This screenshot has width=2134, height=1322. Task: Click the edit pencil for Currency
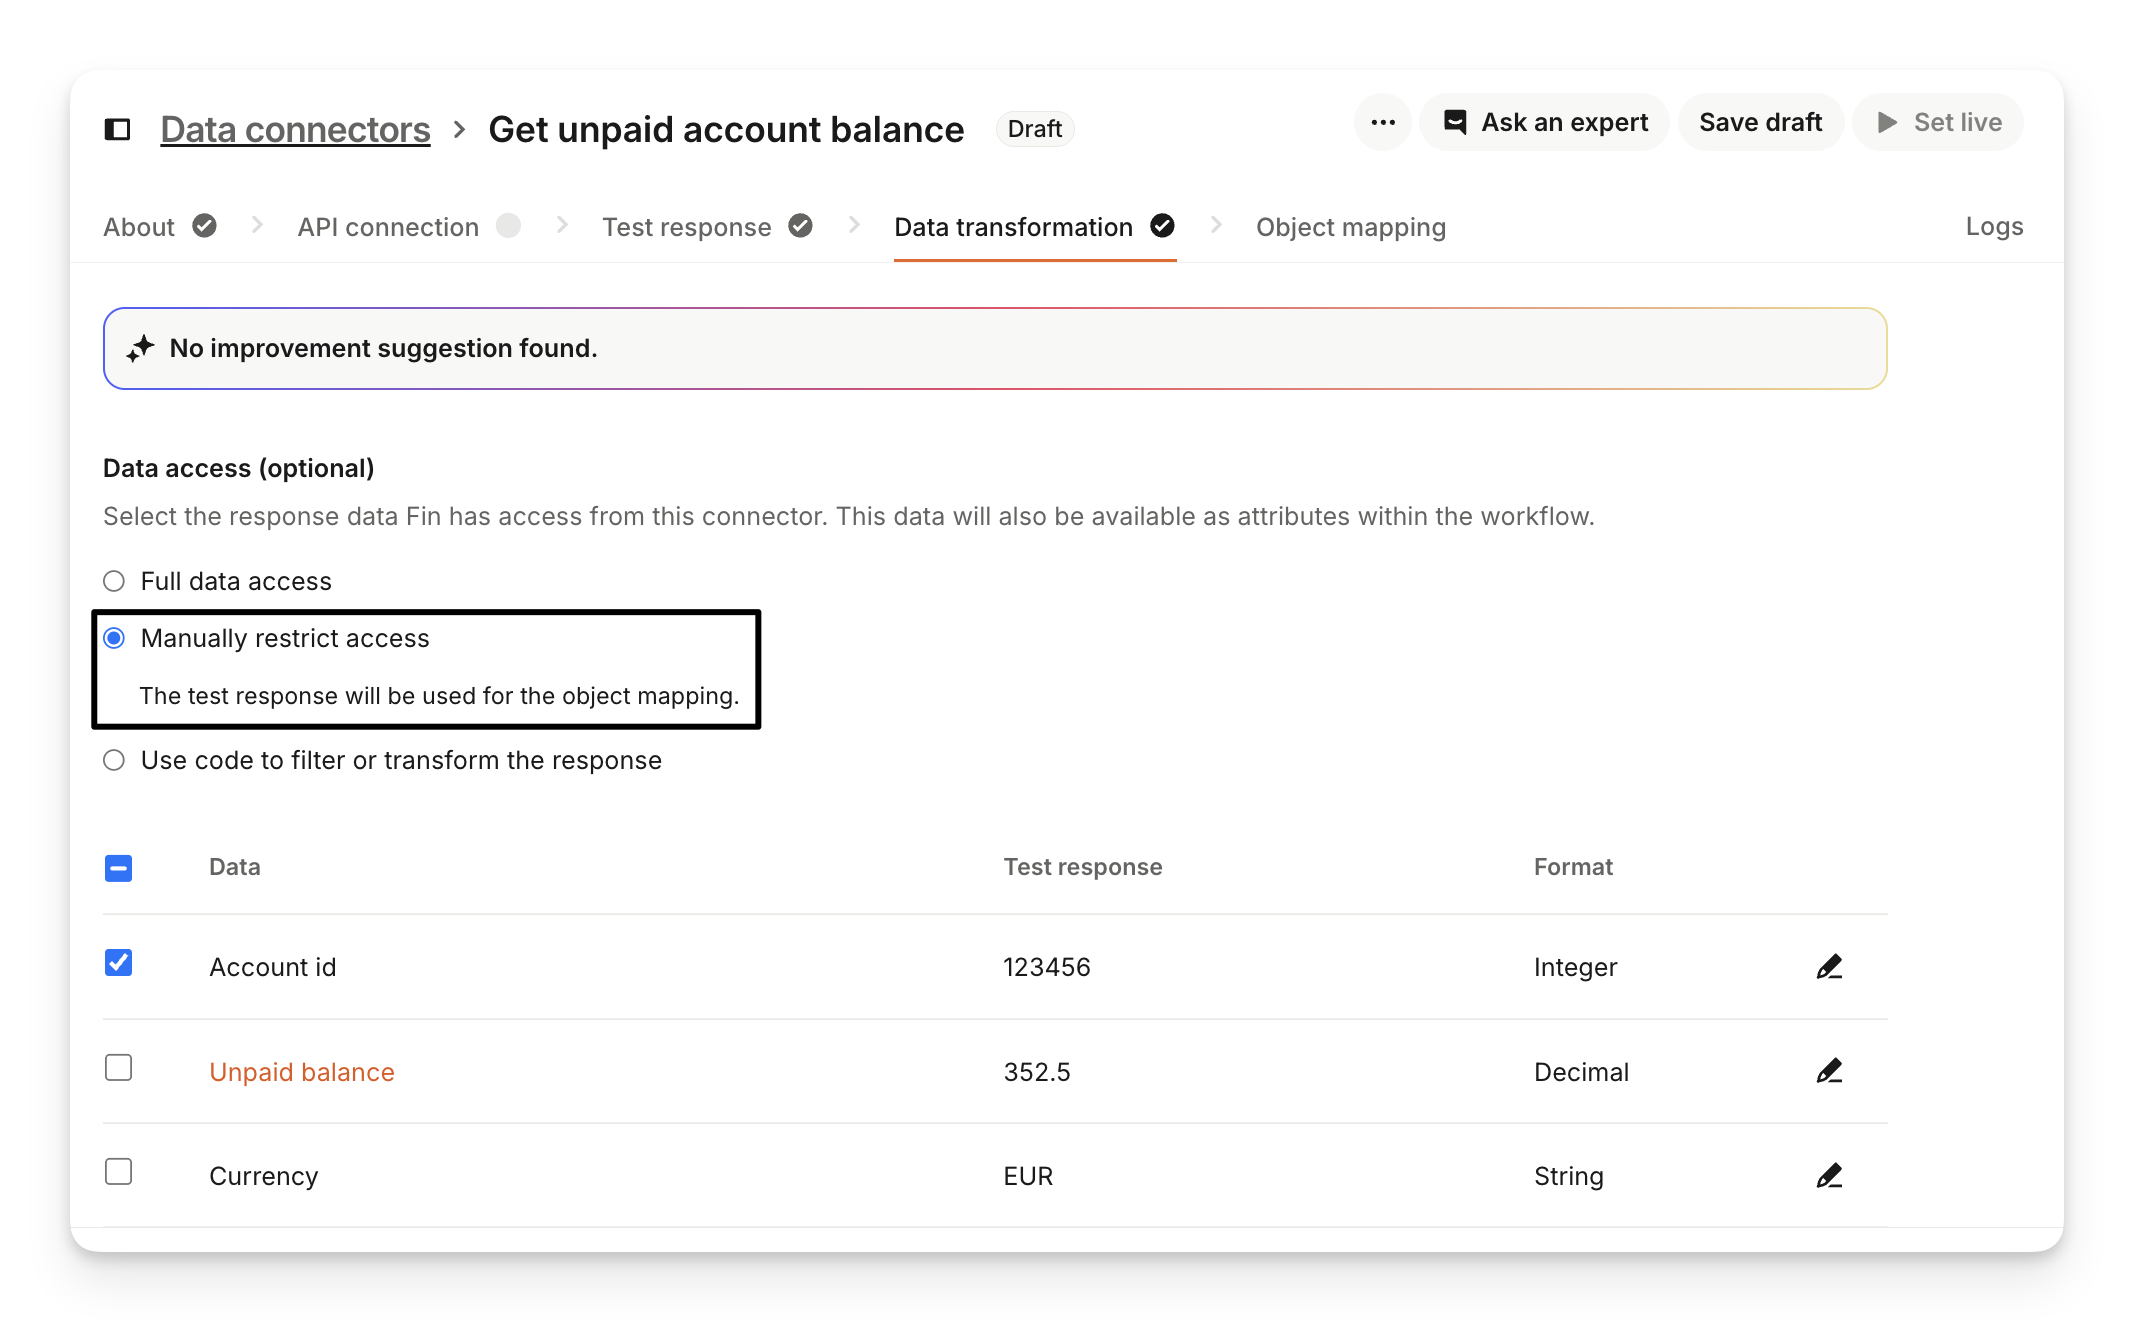(1829, 1175)
